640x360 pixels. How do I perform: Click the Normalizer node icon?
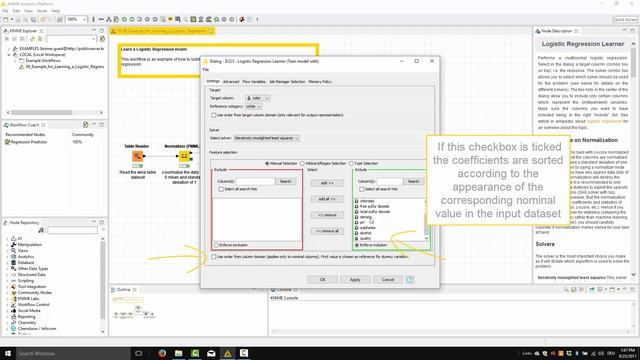184,156
